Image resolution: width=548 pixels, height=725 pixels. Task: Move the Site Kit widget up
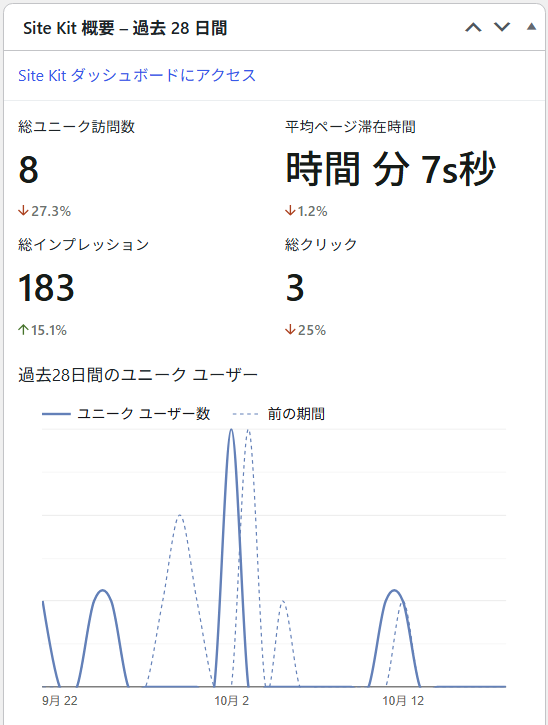tap(473, 27)
